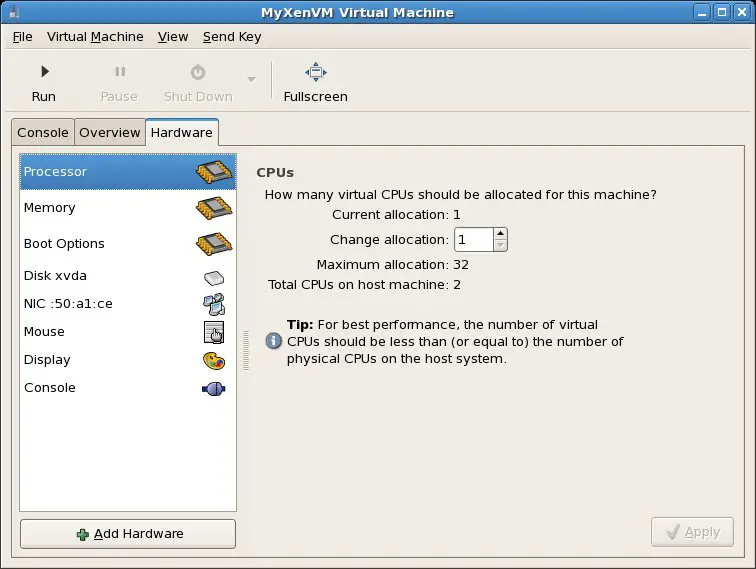Click the Boot Options chip icon

tap(214, 244)
